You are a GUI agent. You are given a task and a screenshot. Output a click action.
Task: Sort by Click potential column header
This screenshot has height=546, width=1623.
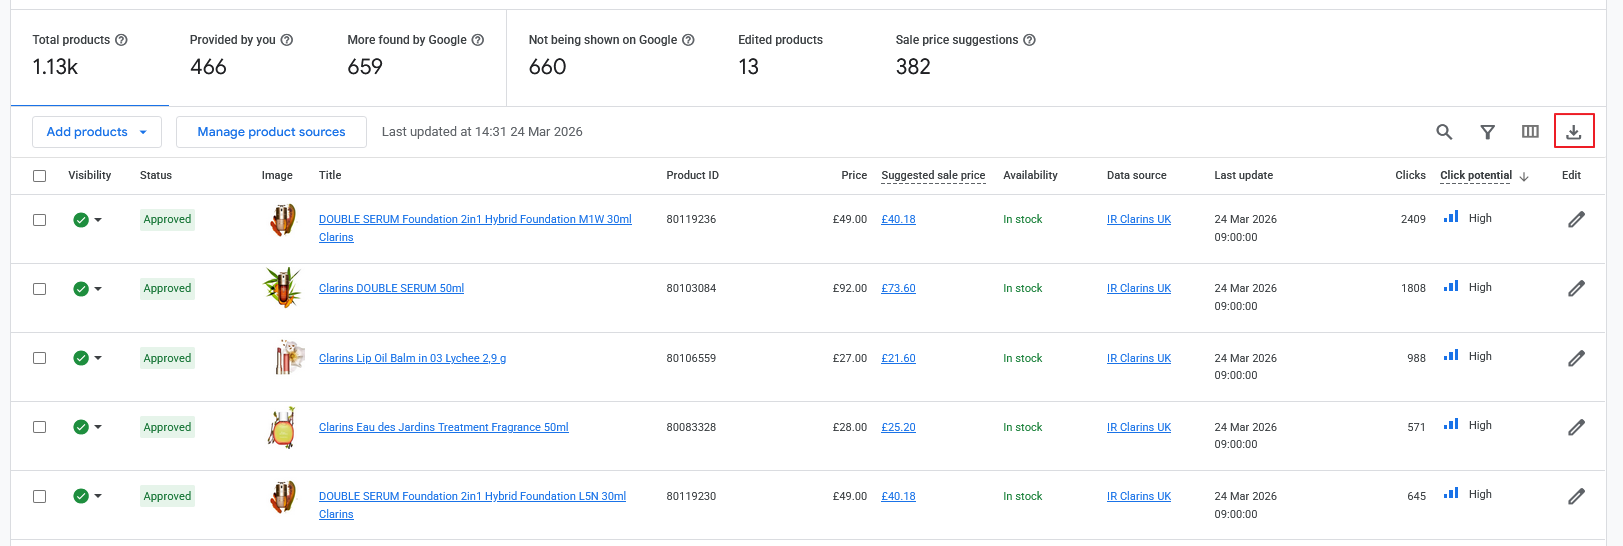(x=1476, y=176)
